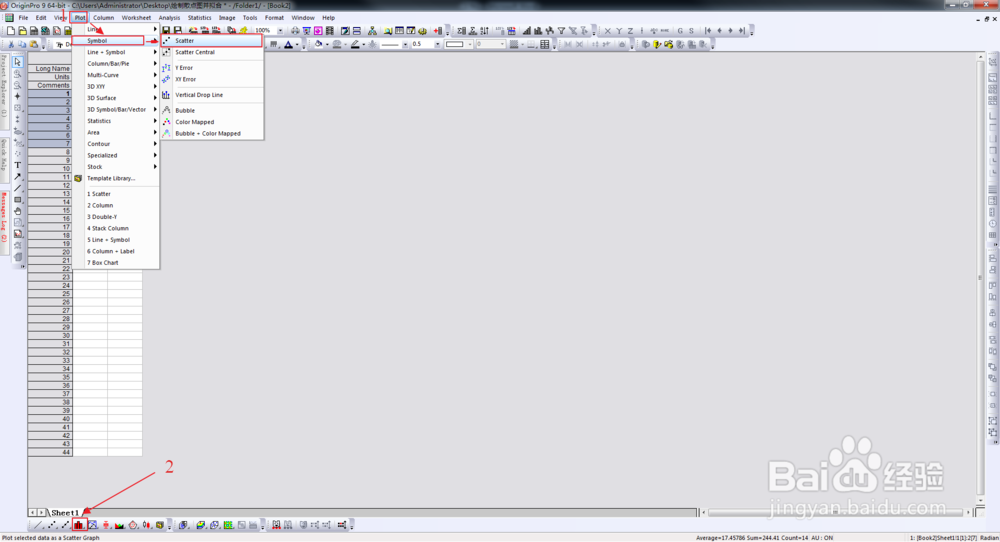
Task: Click the Column plot button in bottom toolbar
Action: coord(79,525)
